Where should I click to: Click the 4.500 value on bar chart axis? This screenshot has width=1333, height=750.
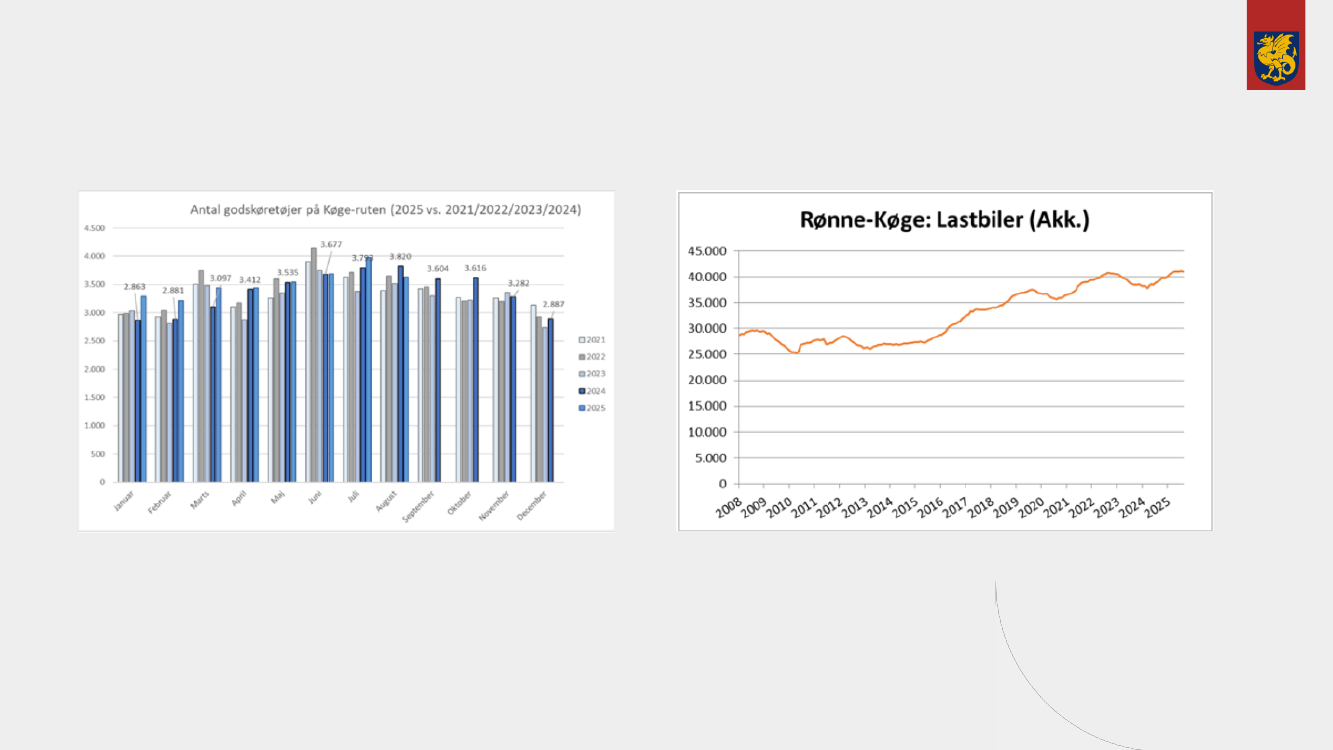click(x=94, y=228)
